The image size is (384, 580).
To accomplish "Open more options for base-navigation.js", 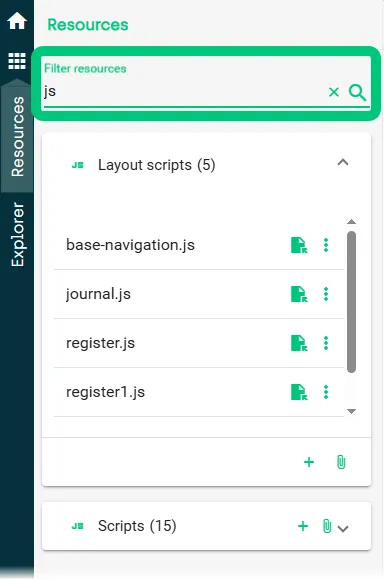I will [326, 245].
